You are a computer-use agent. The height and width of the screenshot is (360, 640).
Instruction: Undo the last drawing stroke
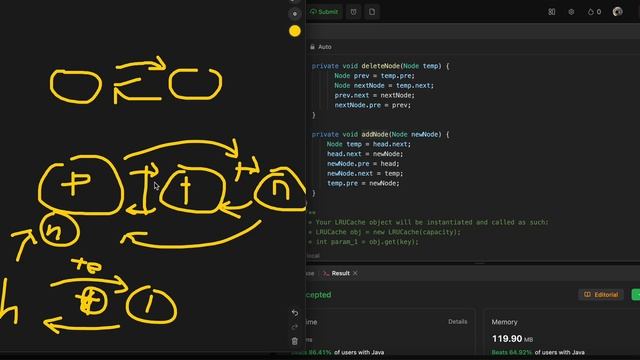point(295,313)
